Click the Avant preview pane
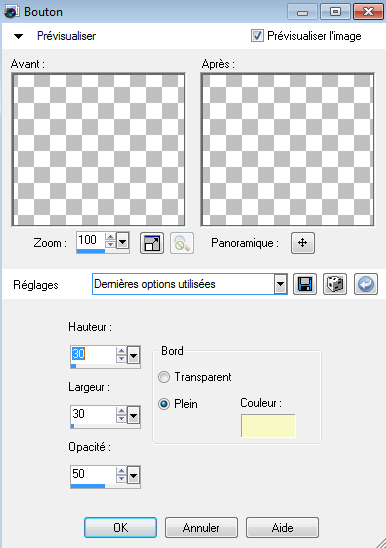 point(98,150)
